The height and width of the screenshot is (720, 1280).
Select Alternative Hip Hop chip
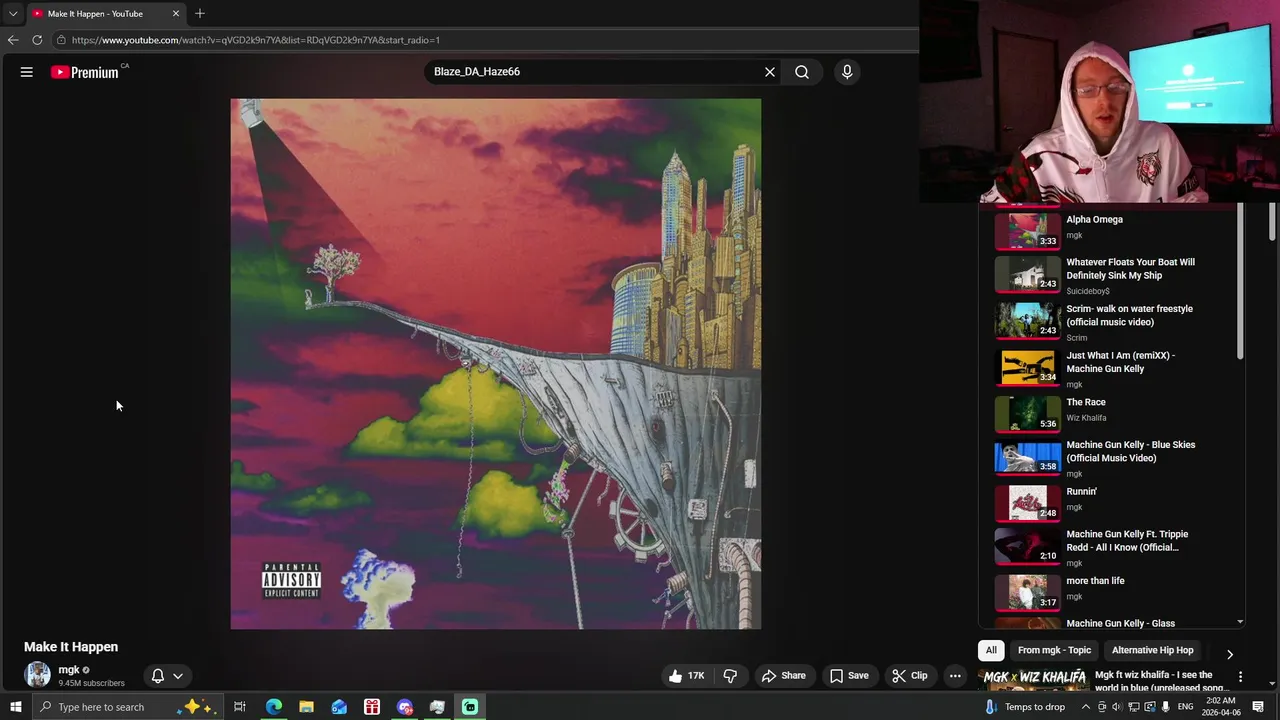click(x=1152, y=650)
